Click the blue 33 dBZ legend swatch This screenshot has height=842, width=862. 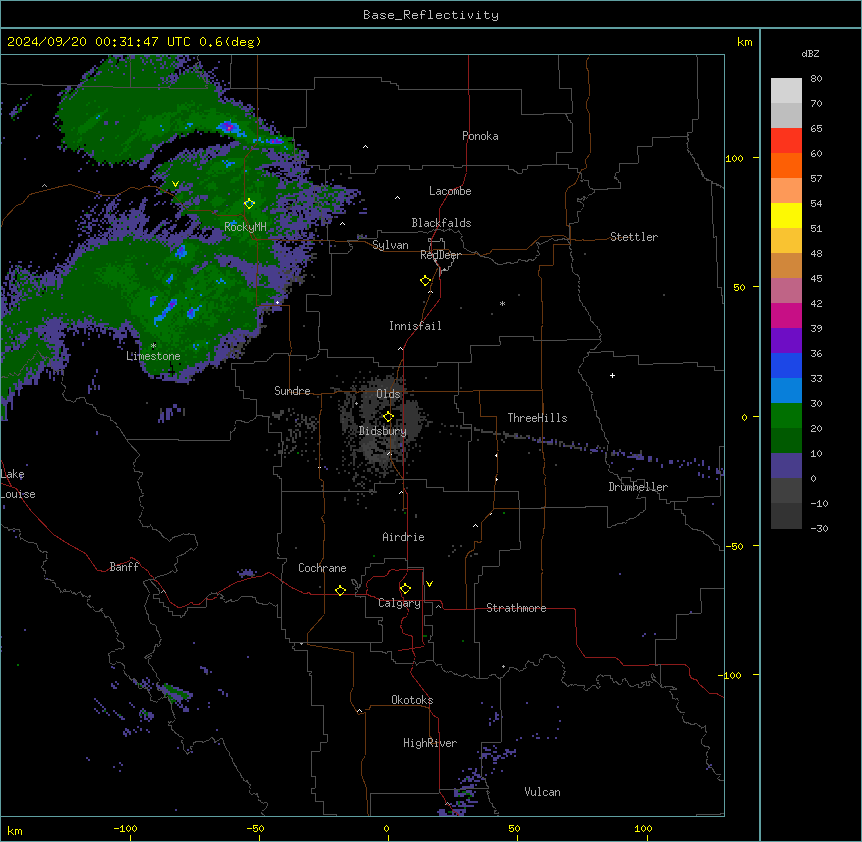point(786,365)
